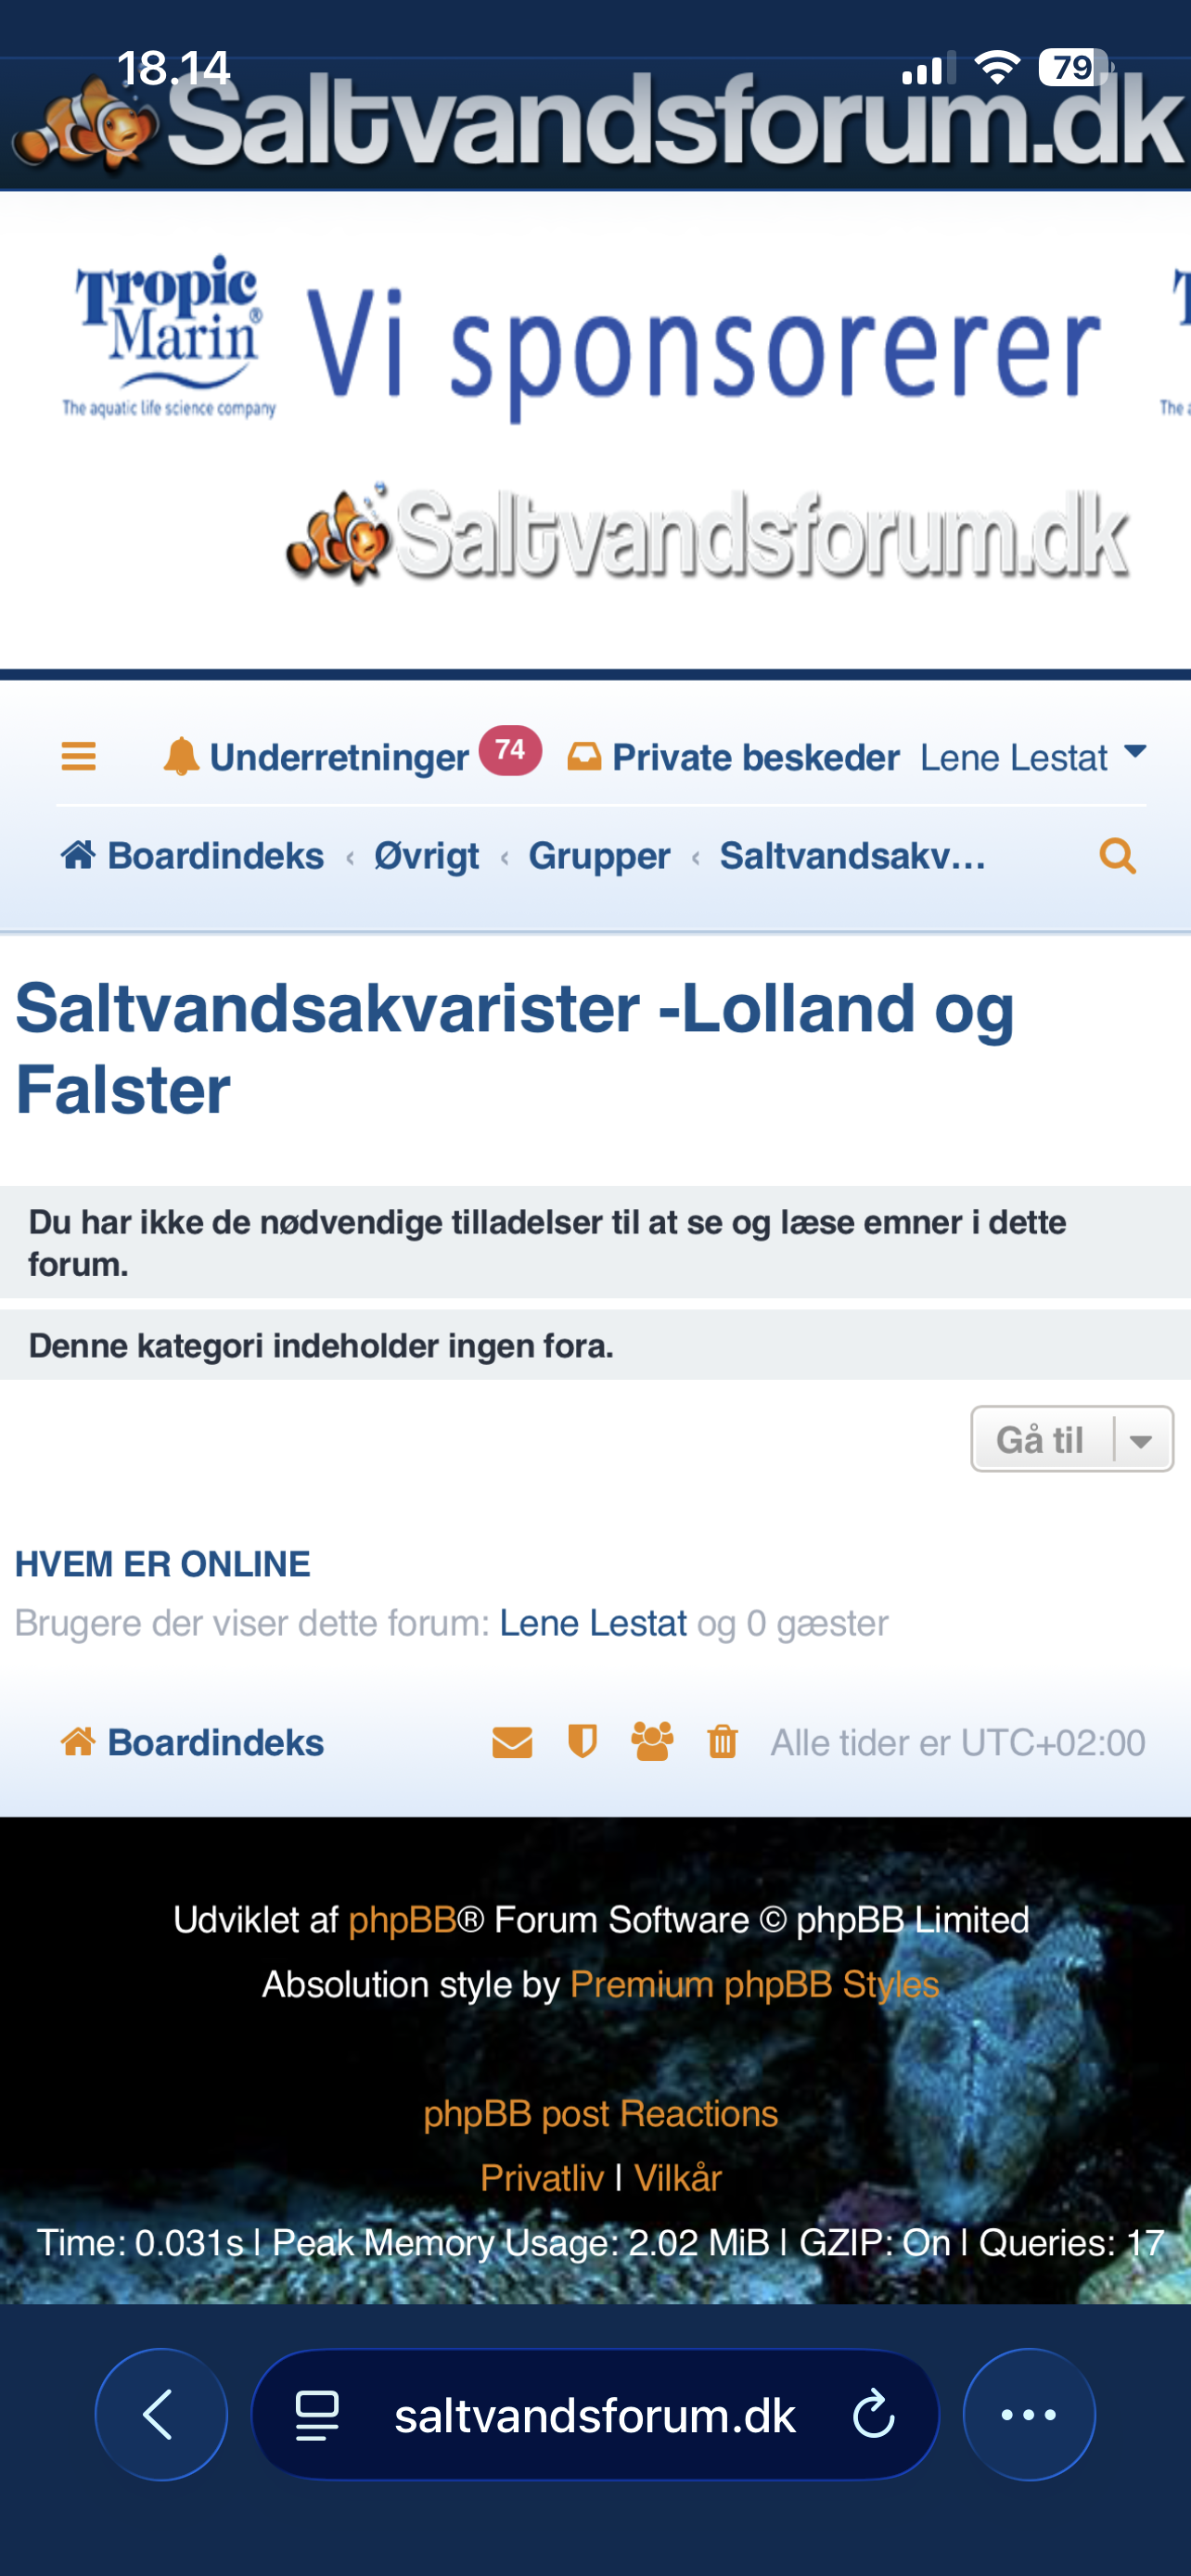Tap the browser back arrow button
This screenshot has width=1191, height=2576.
click(x=160, y=2415)
